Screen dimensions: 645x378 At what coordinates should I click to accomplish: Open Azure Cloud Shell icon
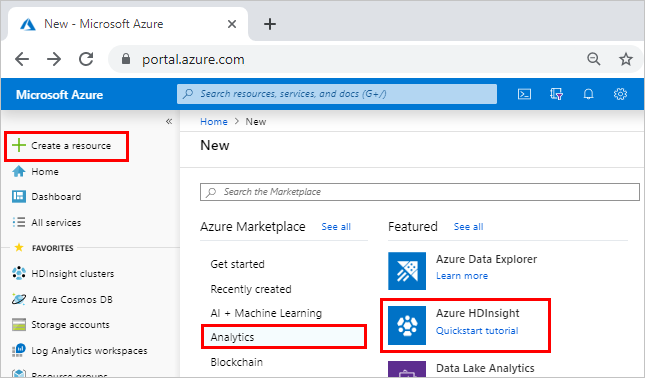524,94
